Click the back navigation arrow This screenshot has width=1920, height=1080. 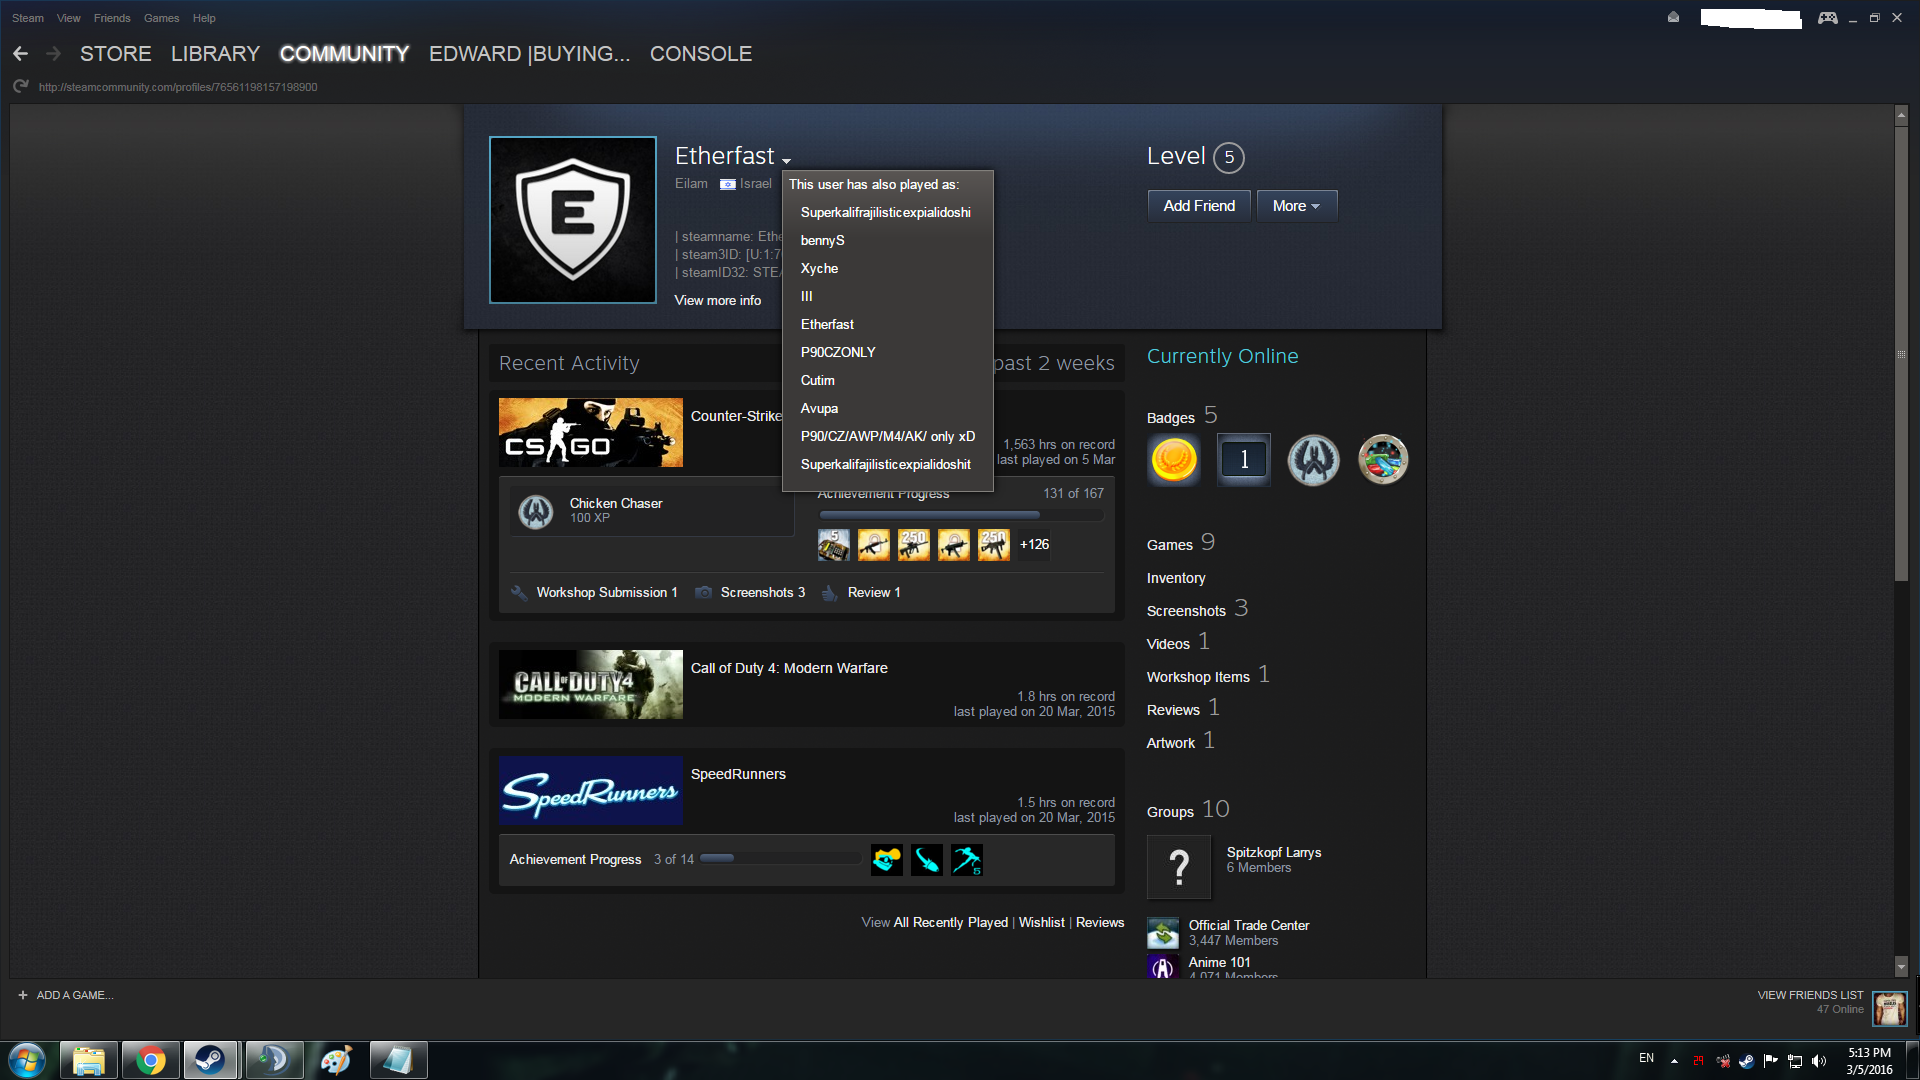[x=20, y=54]
